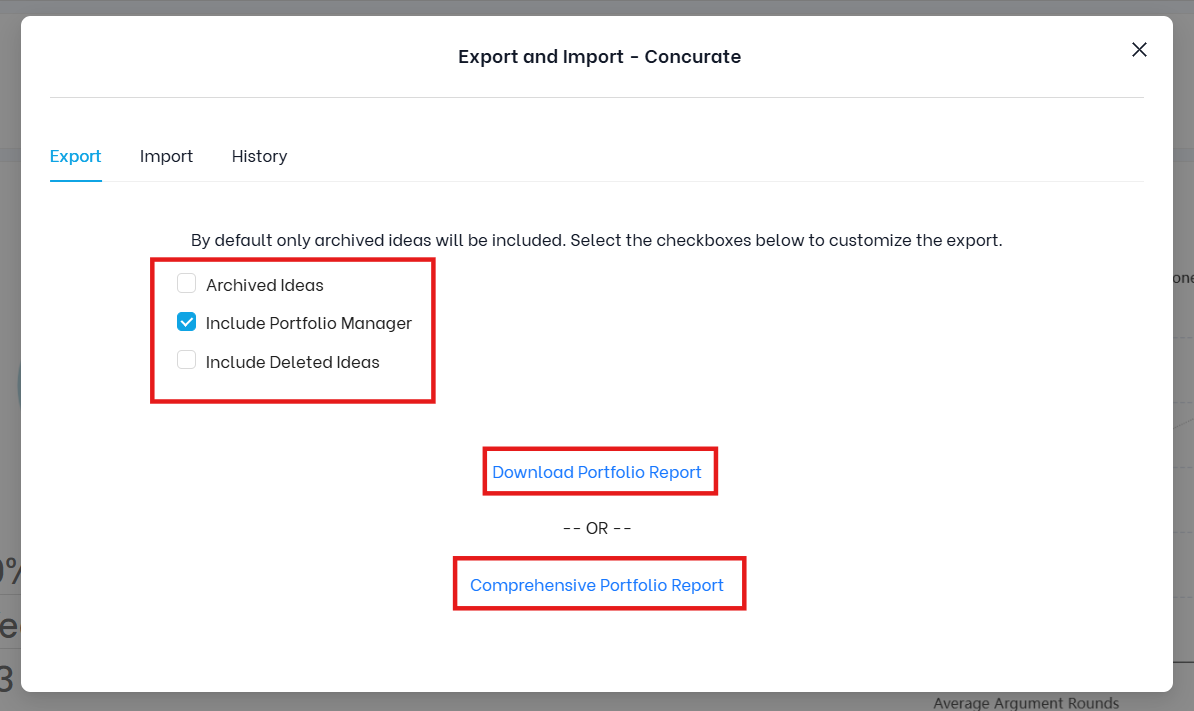Click the Average Argument Rounds label behind dialog
The image size is (1194, 711).
[1026, 703]
